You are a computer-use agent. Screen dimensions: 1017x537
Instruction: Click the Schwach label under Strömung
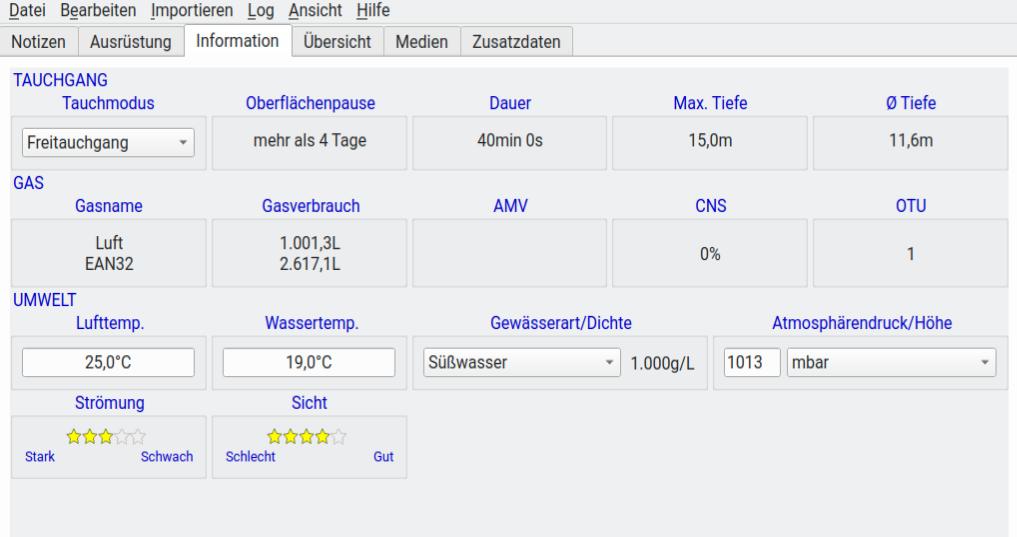[x=167, y=457]
